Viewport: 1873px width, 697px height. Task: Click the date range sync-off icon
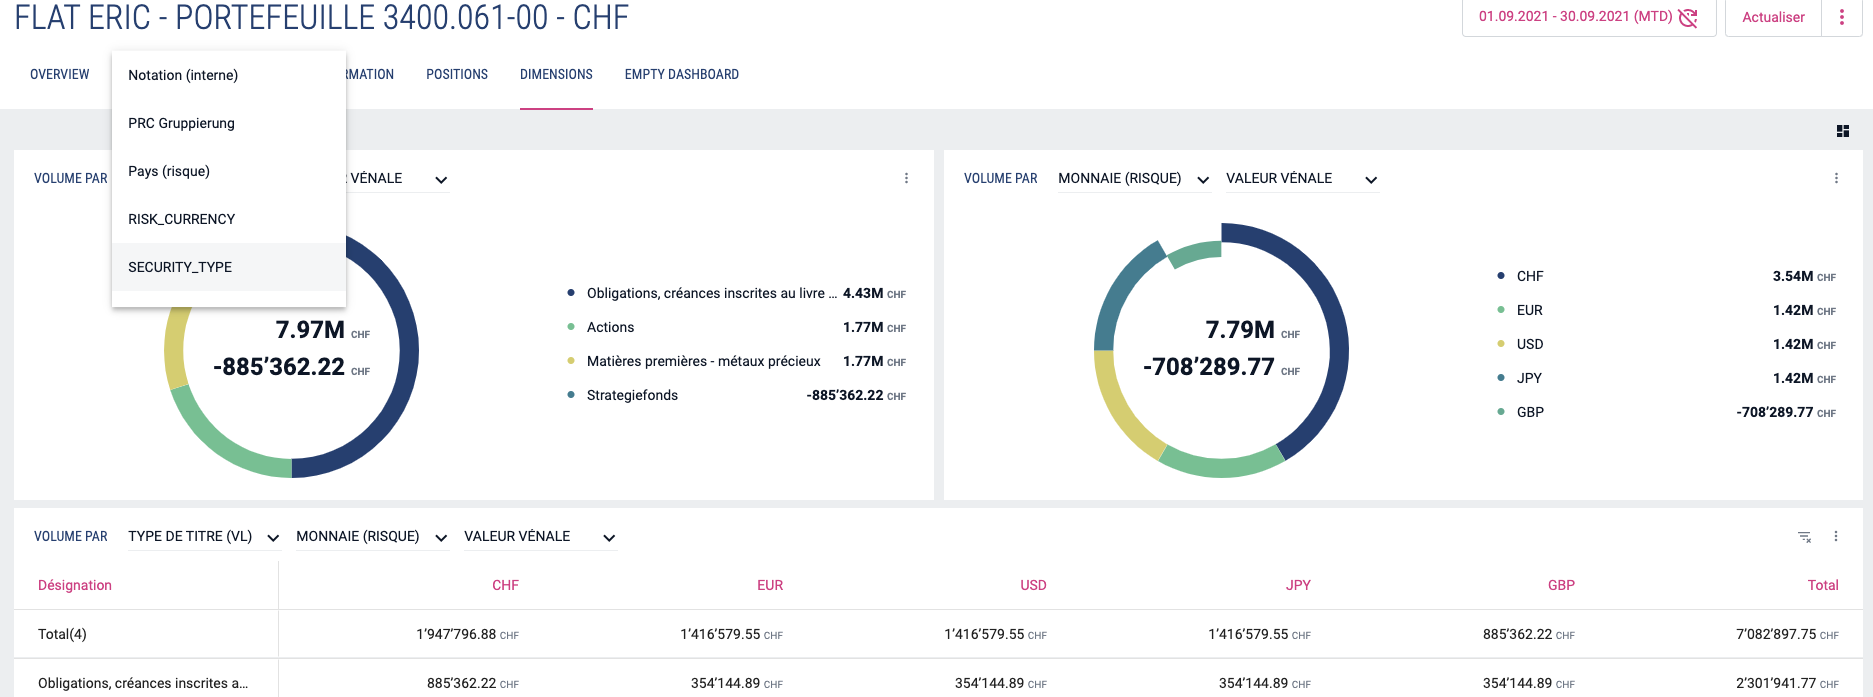tap(1688, 17)
